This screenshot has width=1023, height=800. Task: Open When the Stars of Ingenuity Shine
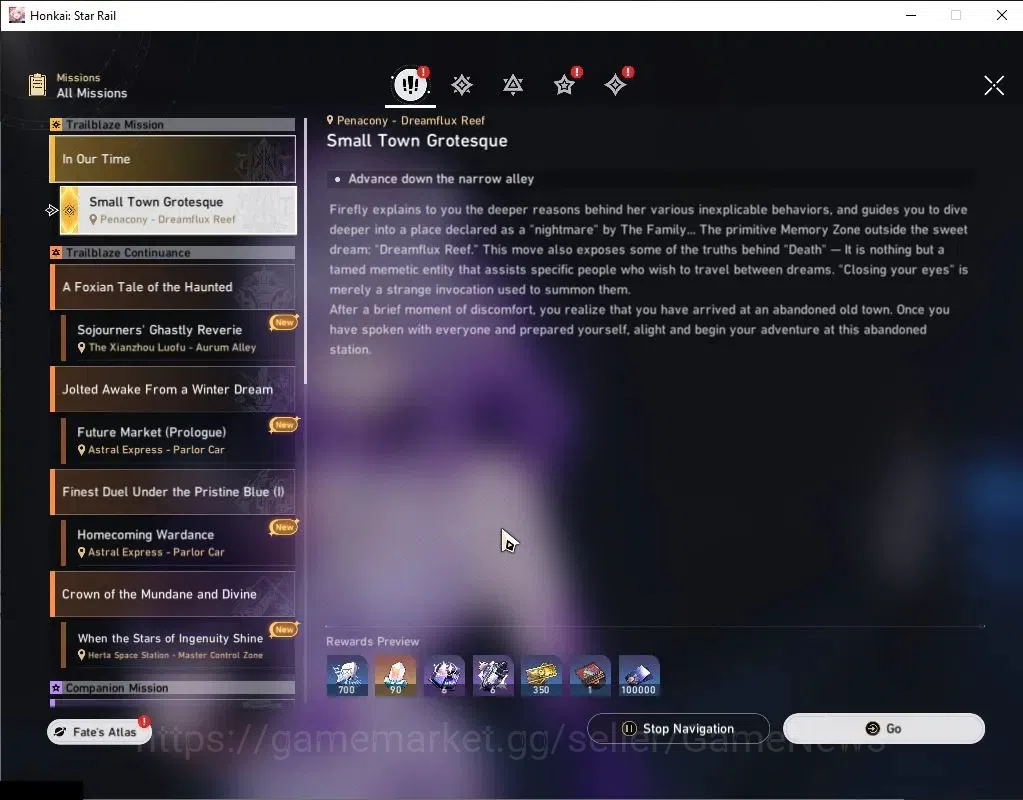pyautogui.click(x=178, y=645)
